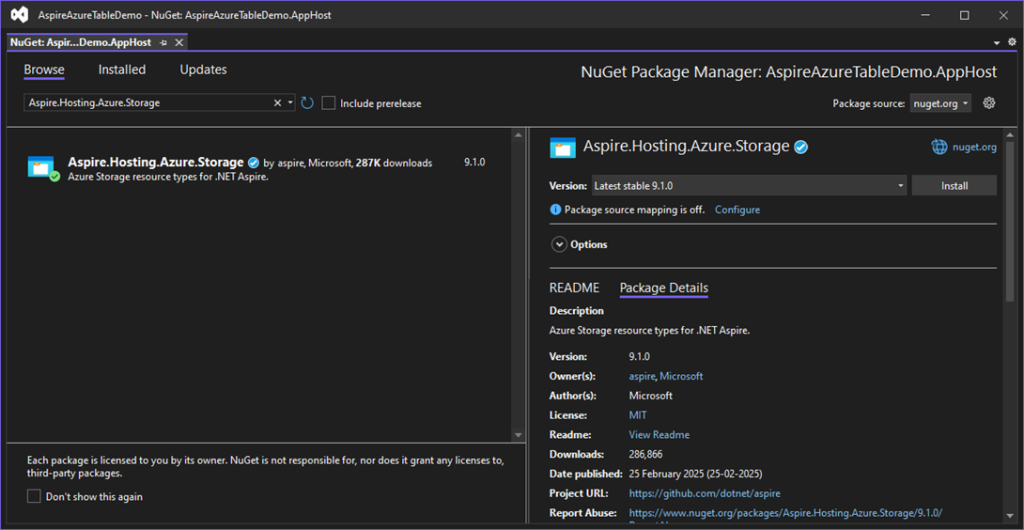Click the Aspire.Hosting.Azure.Storage package icon in results

coord(44,168)
